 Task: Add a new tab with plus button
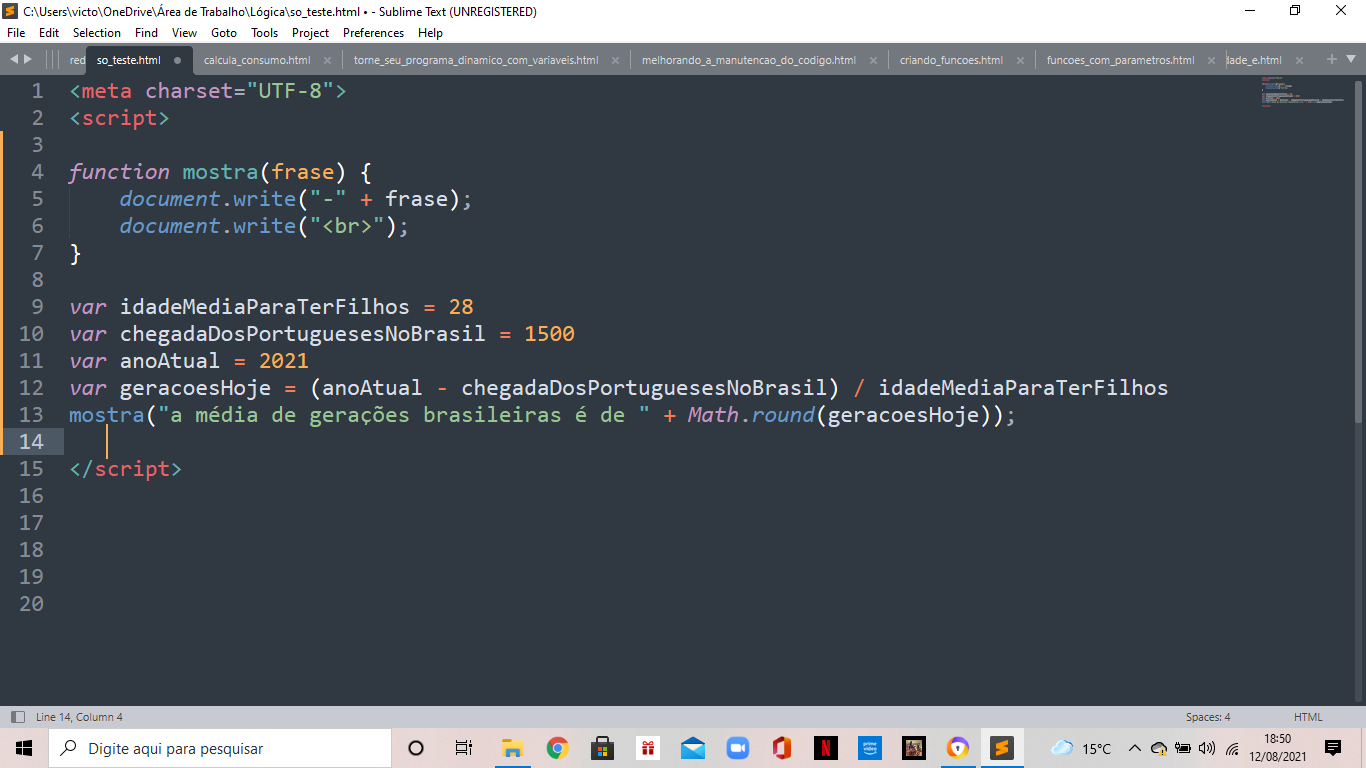1332,60
